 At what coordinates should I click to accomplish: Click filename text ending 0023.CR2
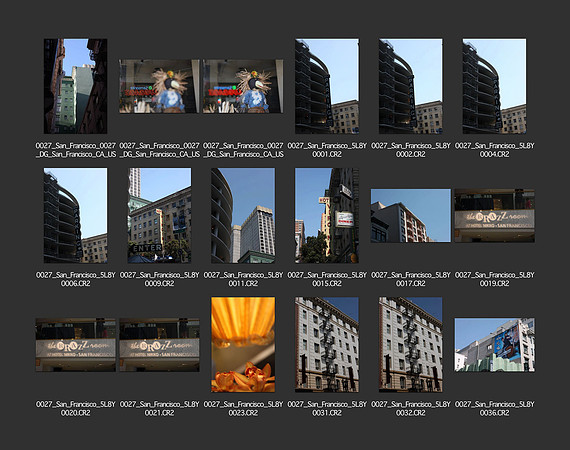[x=243, y=408]
